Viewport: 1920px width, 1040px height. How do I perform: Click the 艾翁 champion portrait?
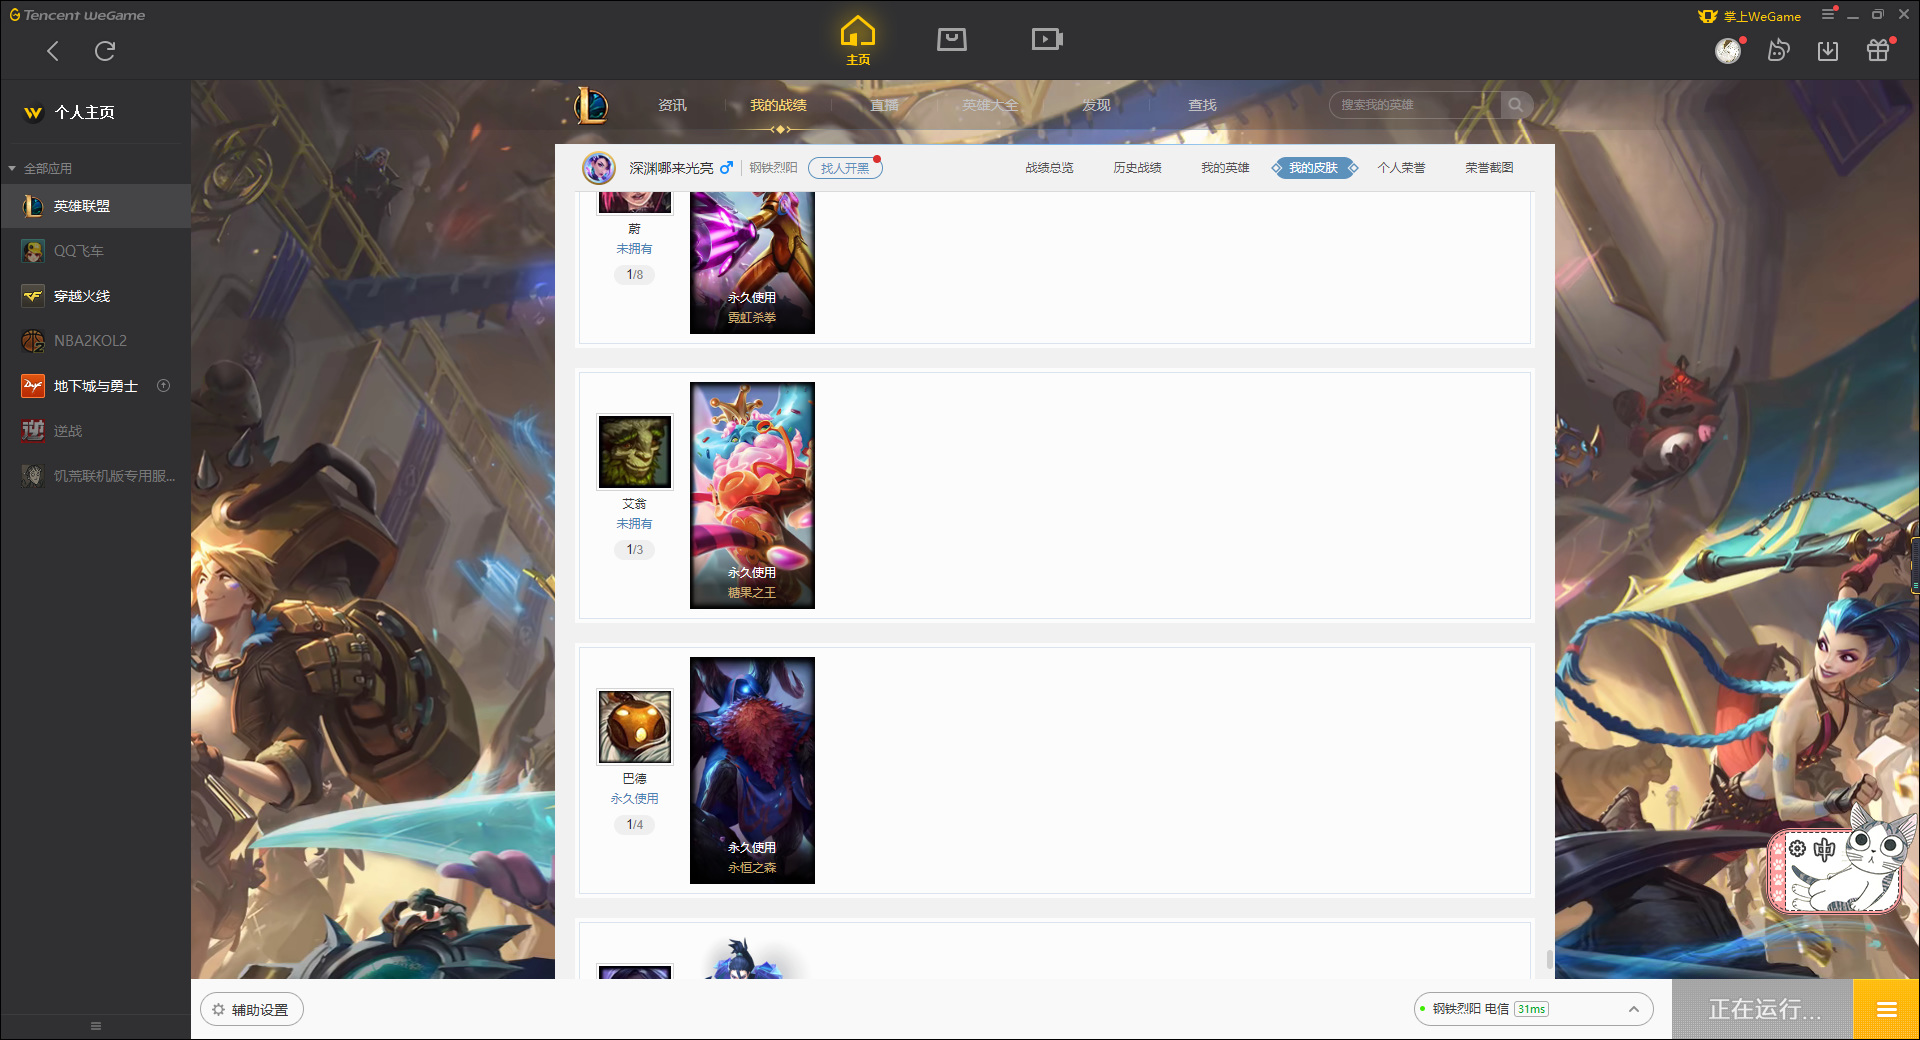pyautogui.click(x=634, y=452)
